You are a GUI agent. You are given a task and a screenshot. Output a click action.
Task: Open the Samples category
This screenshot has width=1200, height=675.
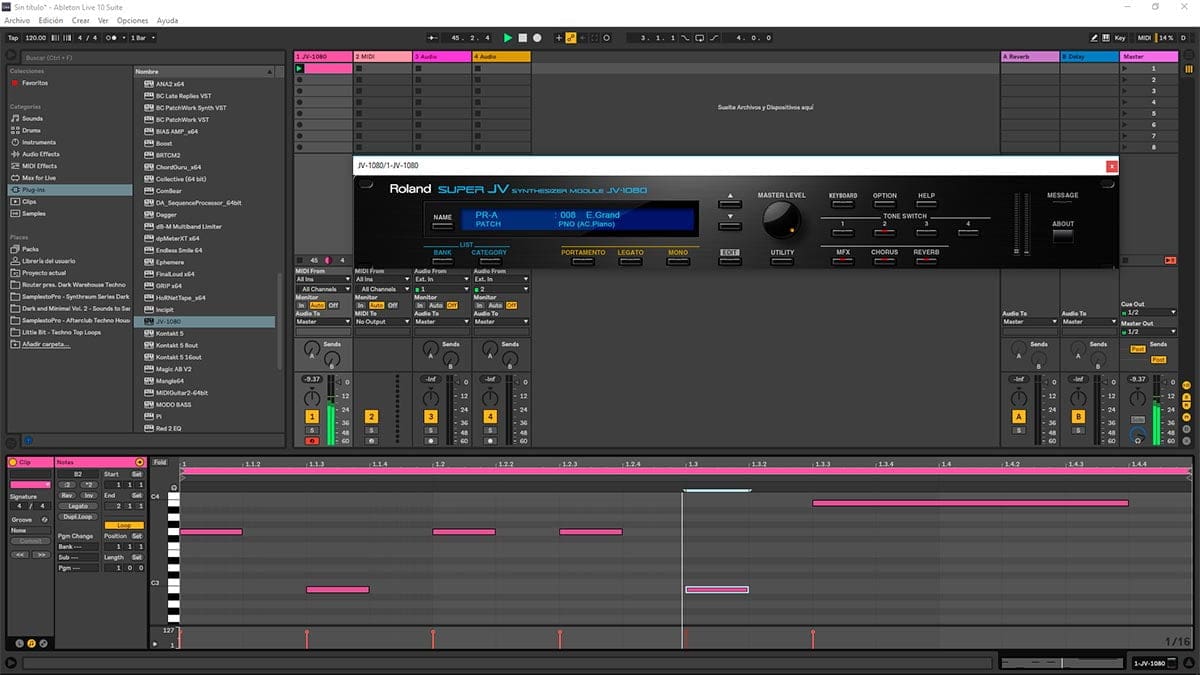(34, 213)
